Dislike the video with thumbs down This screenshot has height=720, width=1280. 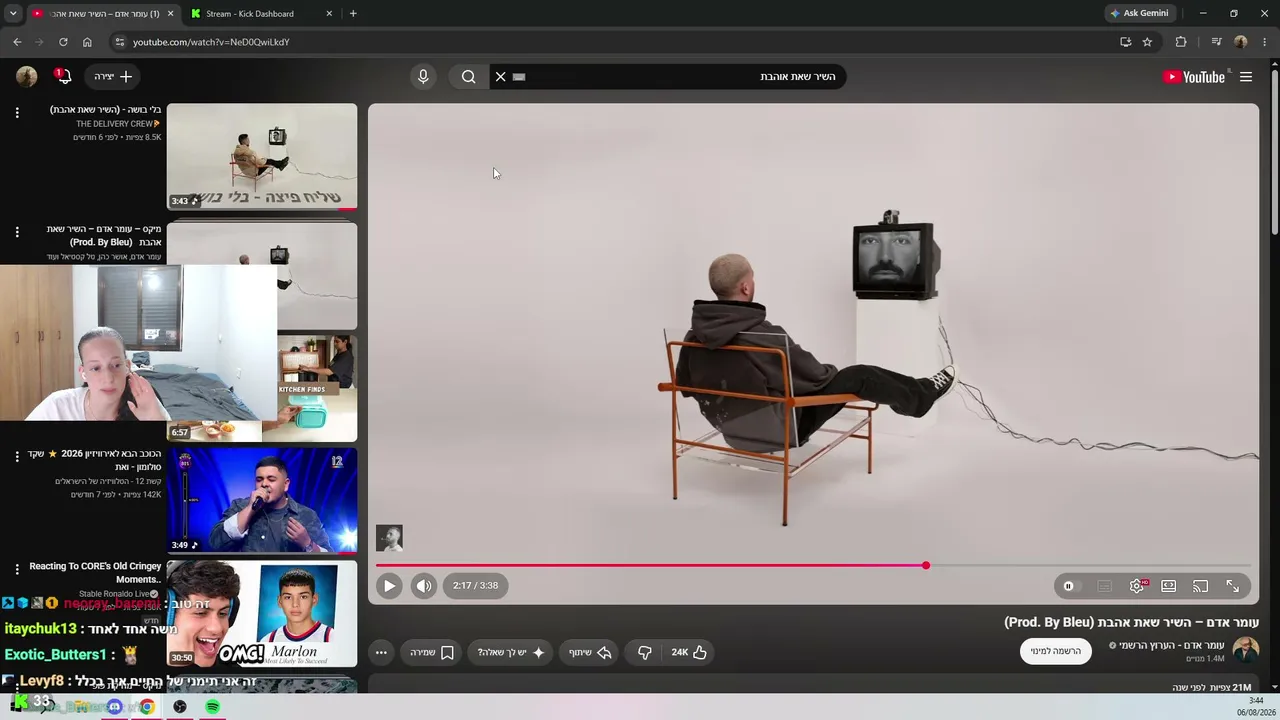tap(645, 652)
